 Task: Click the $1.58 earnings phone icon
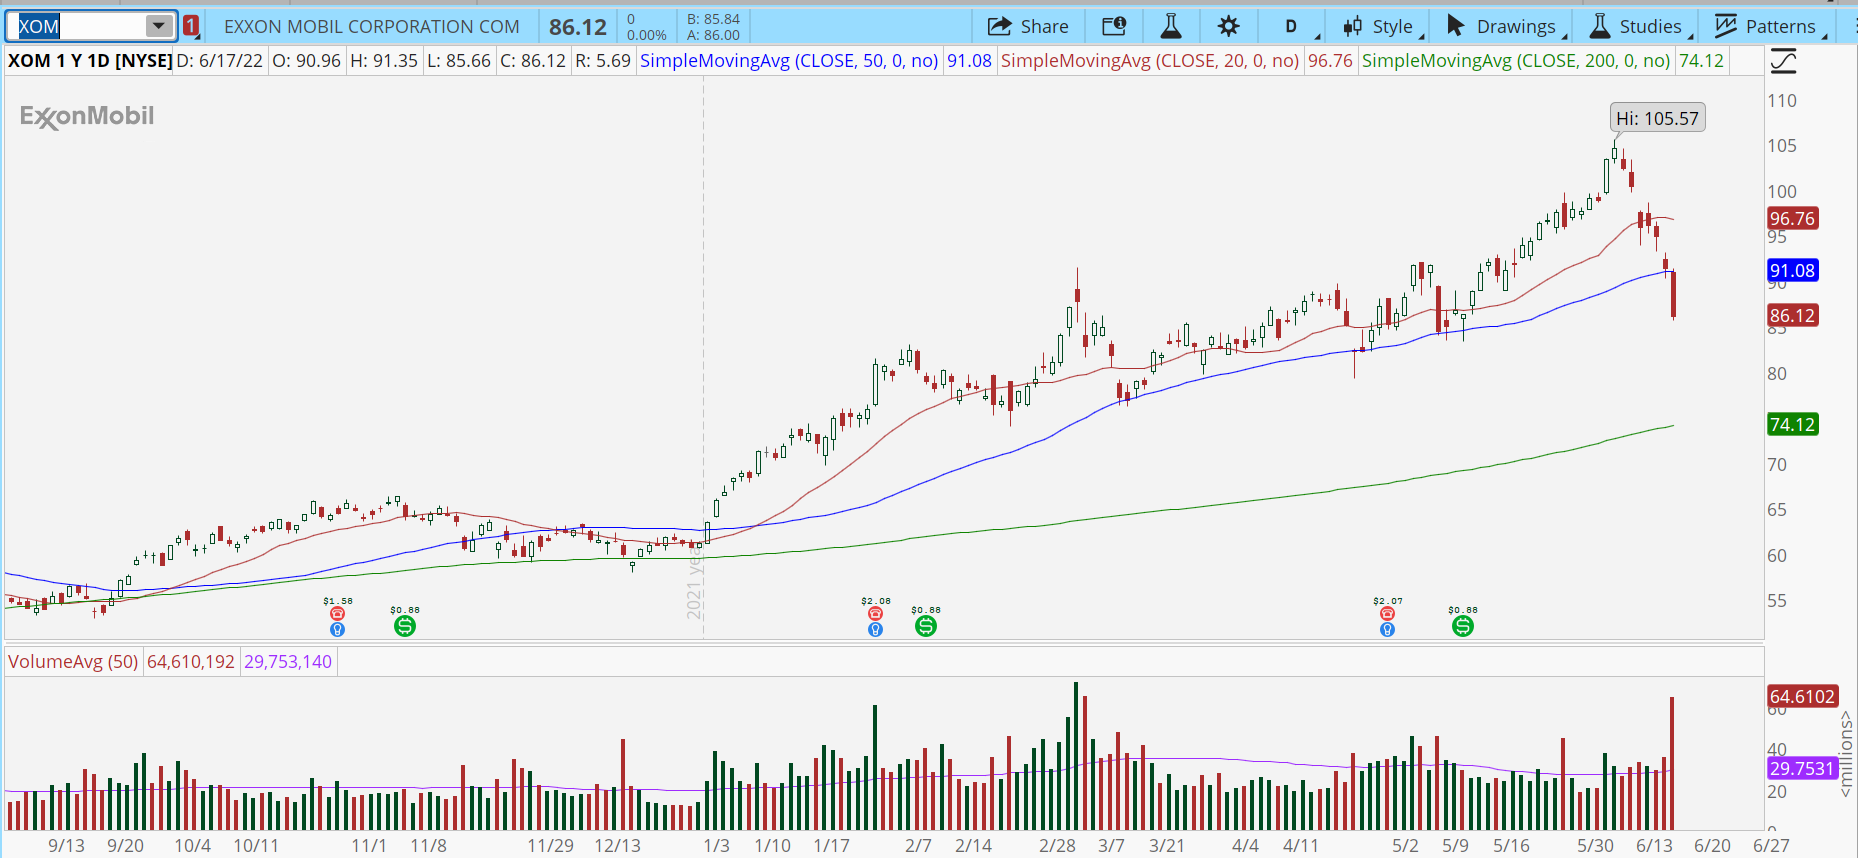click(337, 614)
